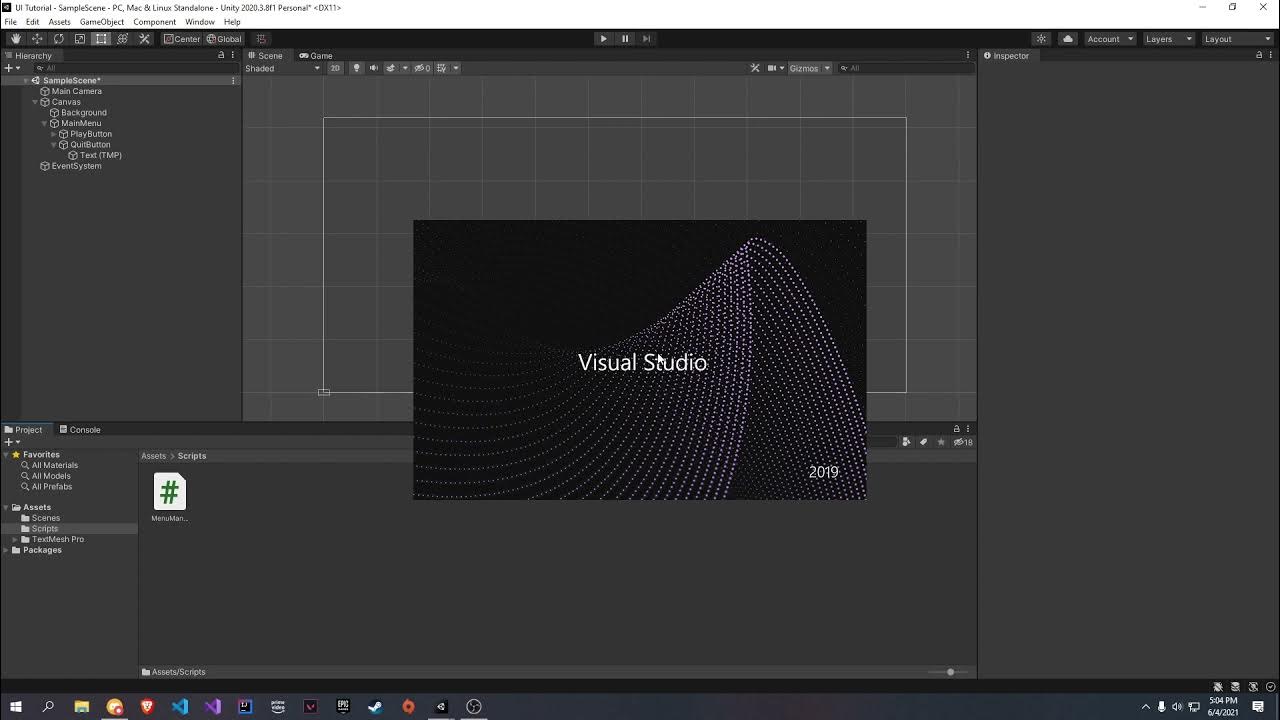Open Collab sun icon
This screenshot has width=1280, height=720.
click(1041, 39)
